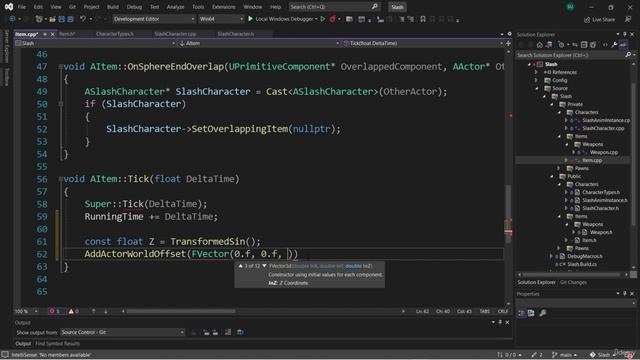
Task: Switch to the Git Changes tab
Action: (573, 282)
